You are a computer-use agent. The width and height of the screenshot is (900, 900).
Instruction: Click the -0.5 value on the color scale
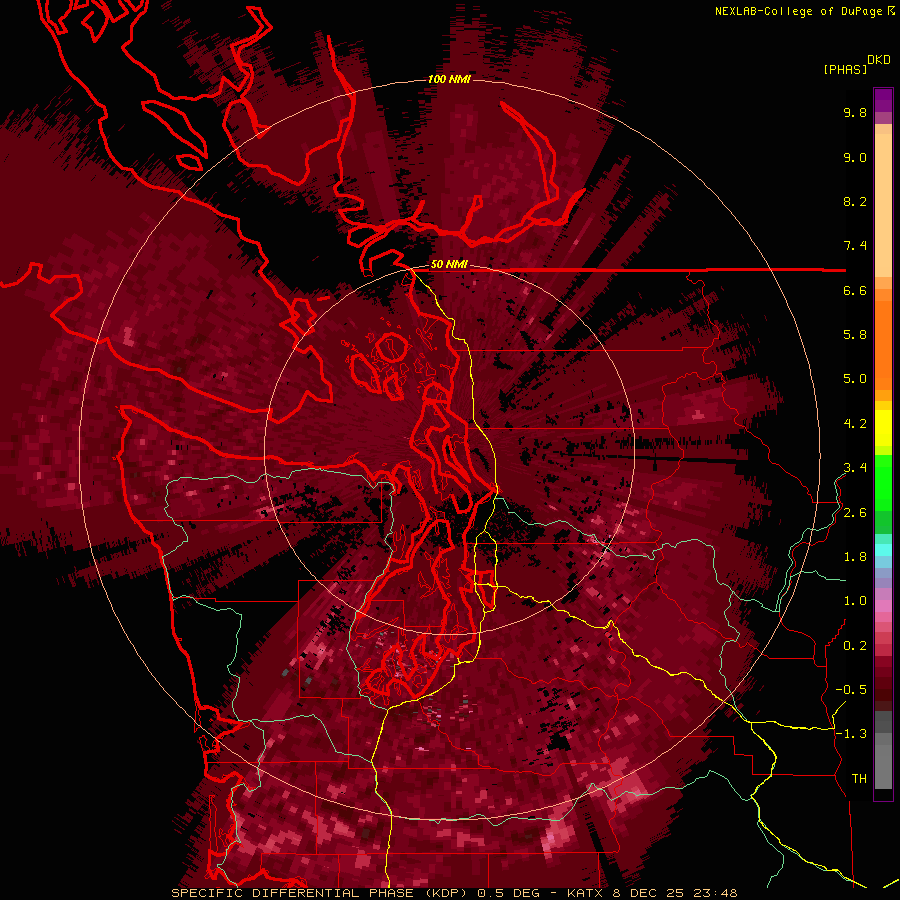coord(851,690)
